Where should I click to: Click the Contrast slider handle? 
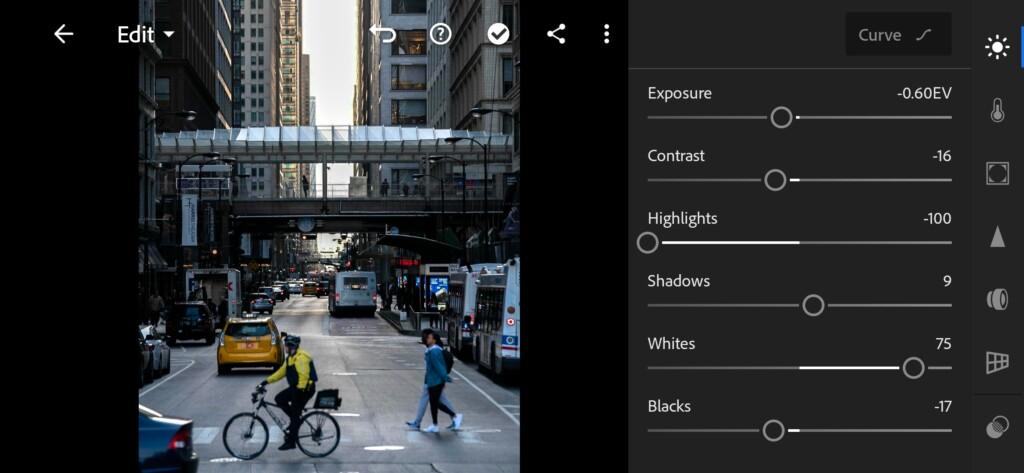(775, 180)
